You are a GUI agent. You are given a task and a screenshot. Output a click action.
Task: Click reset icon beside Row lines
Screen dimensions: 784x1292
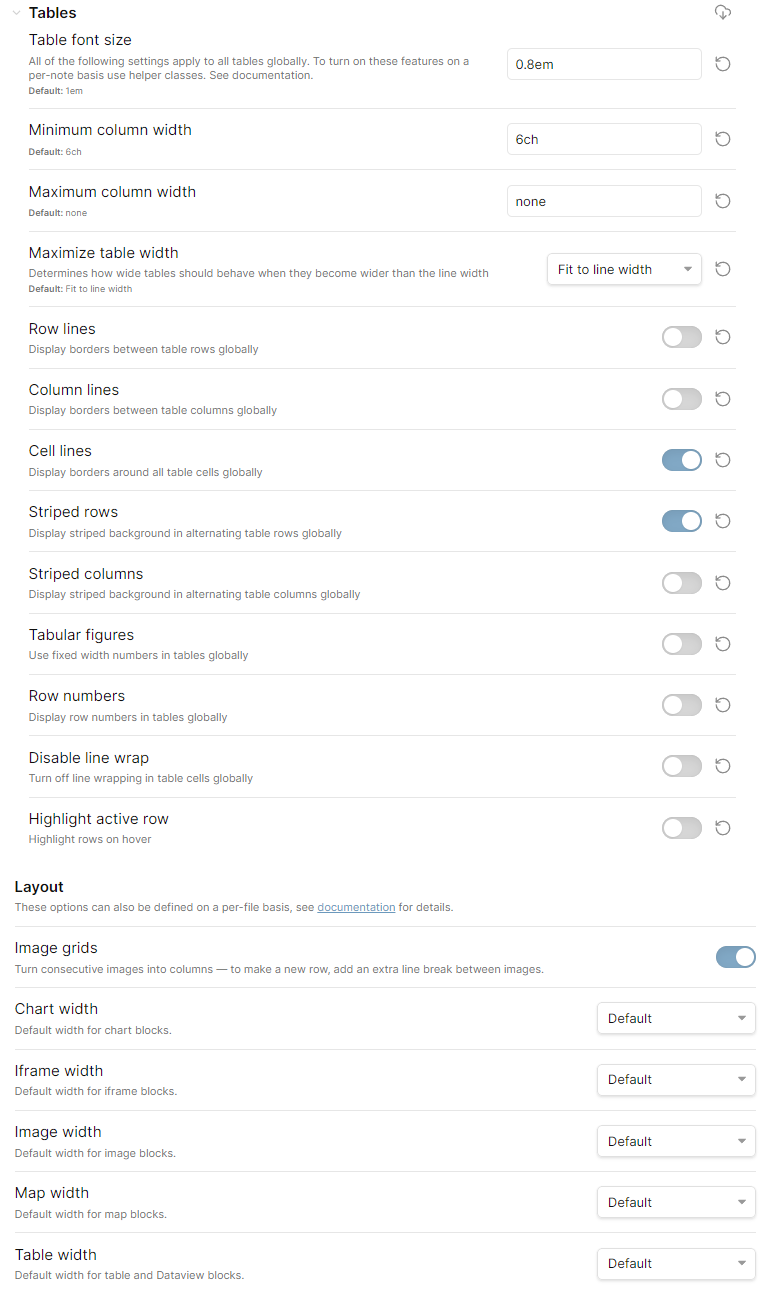[x=723, y=337]
